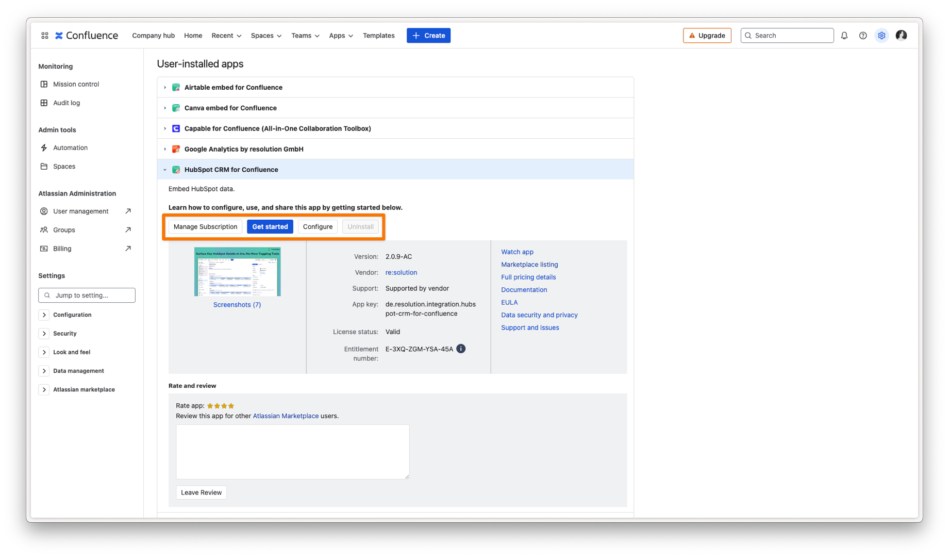Image resolution: width=949 pixels, height=557 pixels.
Task: Click the User management icon
Action: coord(44,211)
